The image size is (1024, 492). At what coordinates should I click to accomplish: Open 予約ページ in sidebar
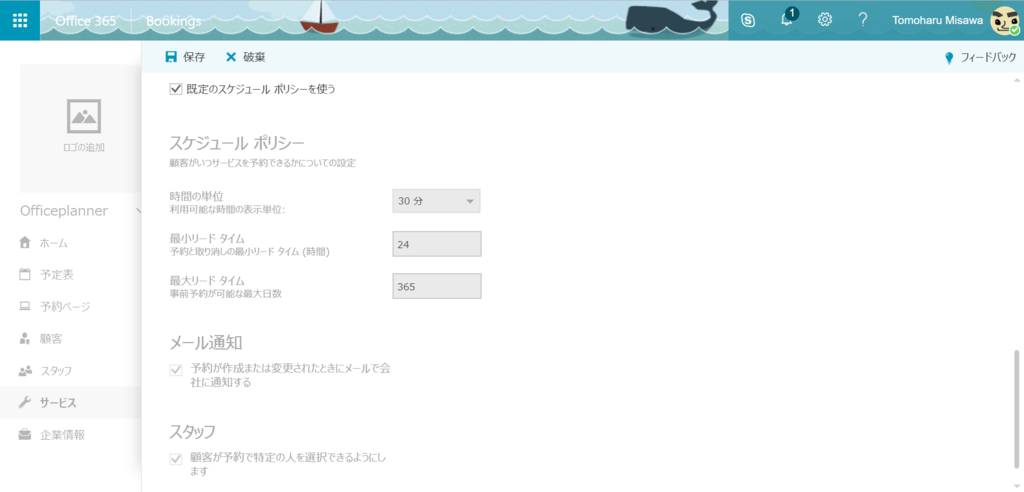[65, 306]
